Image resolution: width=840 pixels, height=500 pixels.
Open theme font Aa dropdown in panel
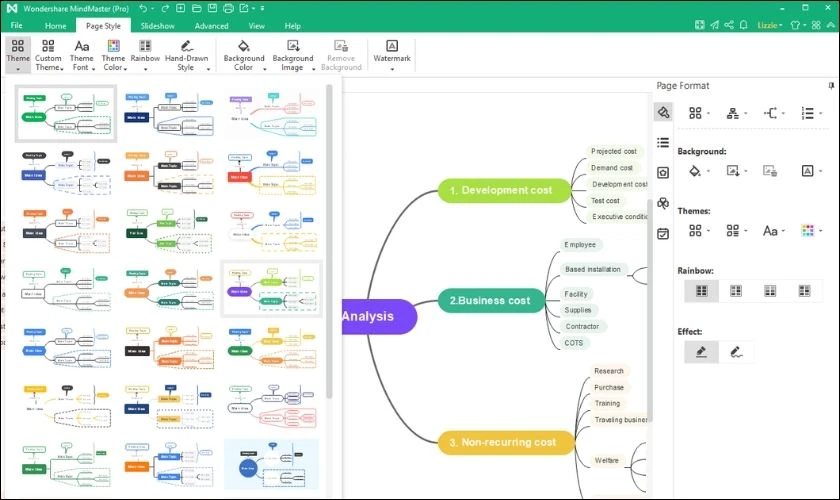pos(774,230)
